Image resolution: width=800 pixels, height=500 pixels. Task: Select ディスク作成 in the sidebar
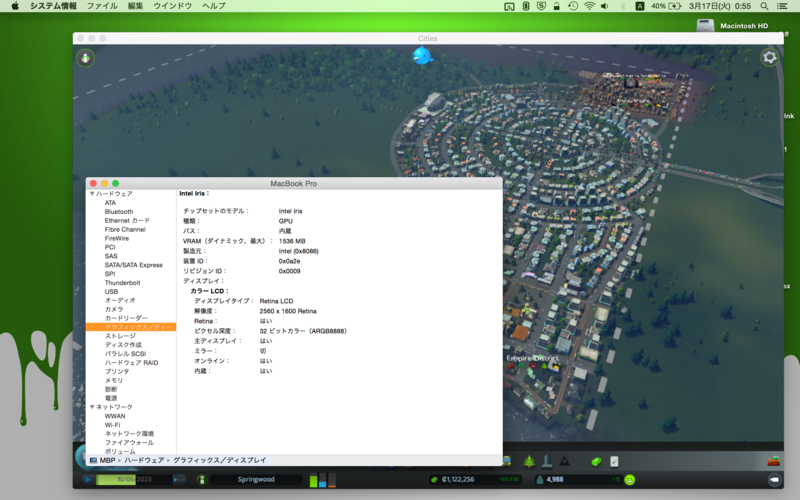[x=123, y=345]
